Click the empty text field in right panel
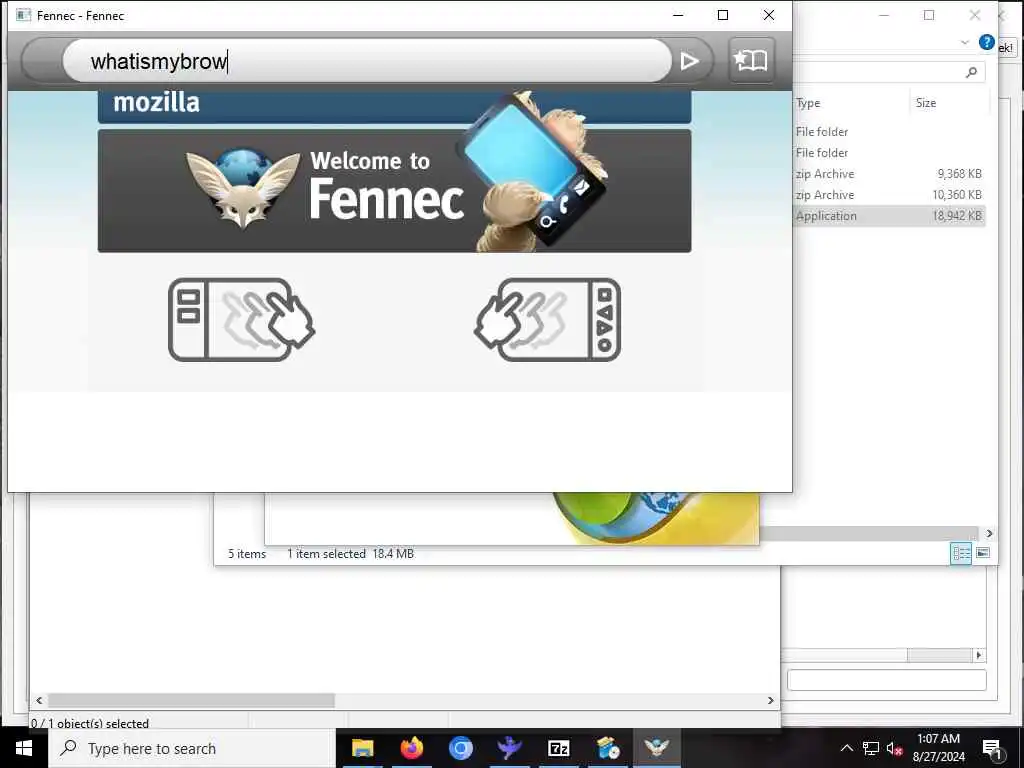Viewport: 1024px width, 768px height. coord(887,680)
